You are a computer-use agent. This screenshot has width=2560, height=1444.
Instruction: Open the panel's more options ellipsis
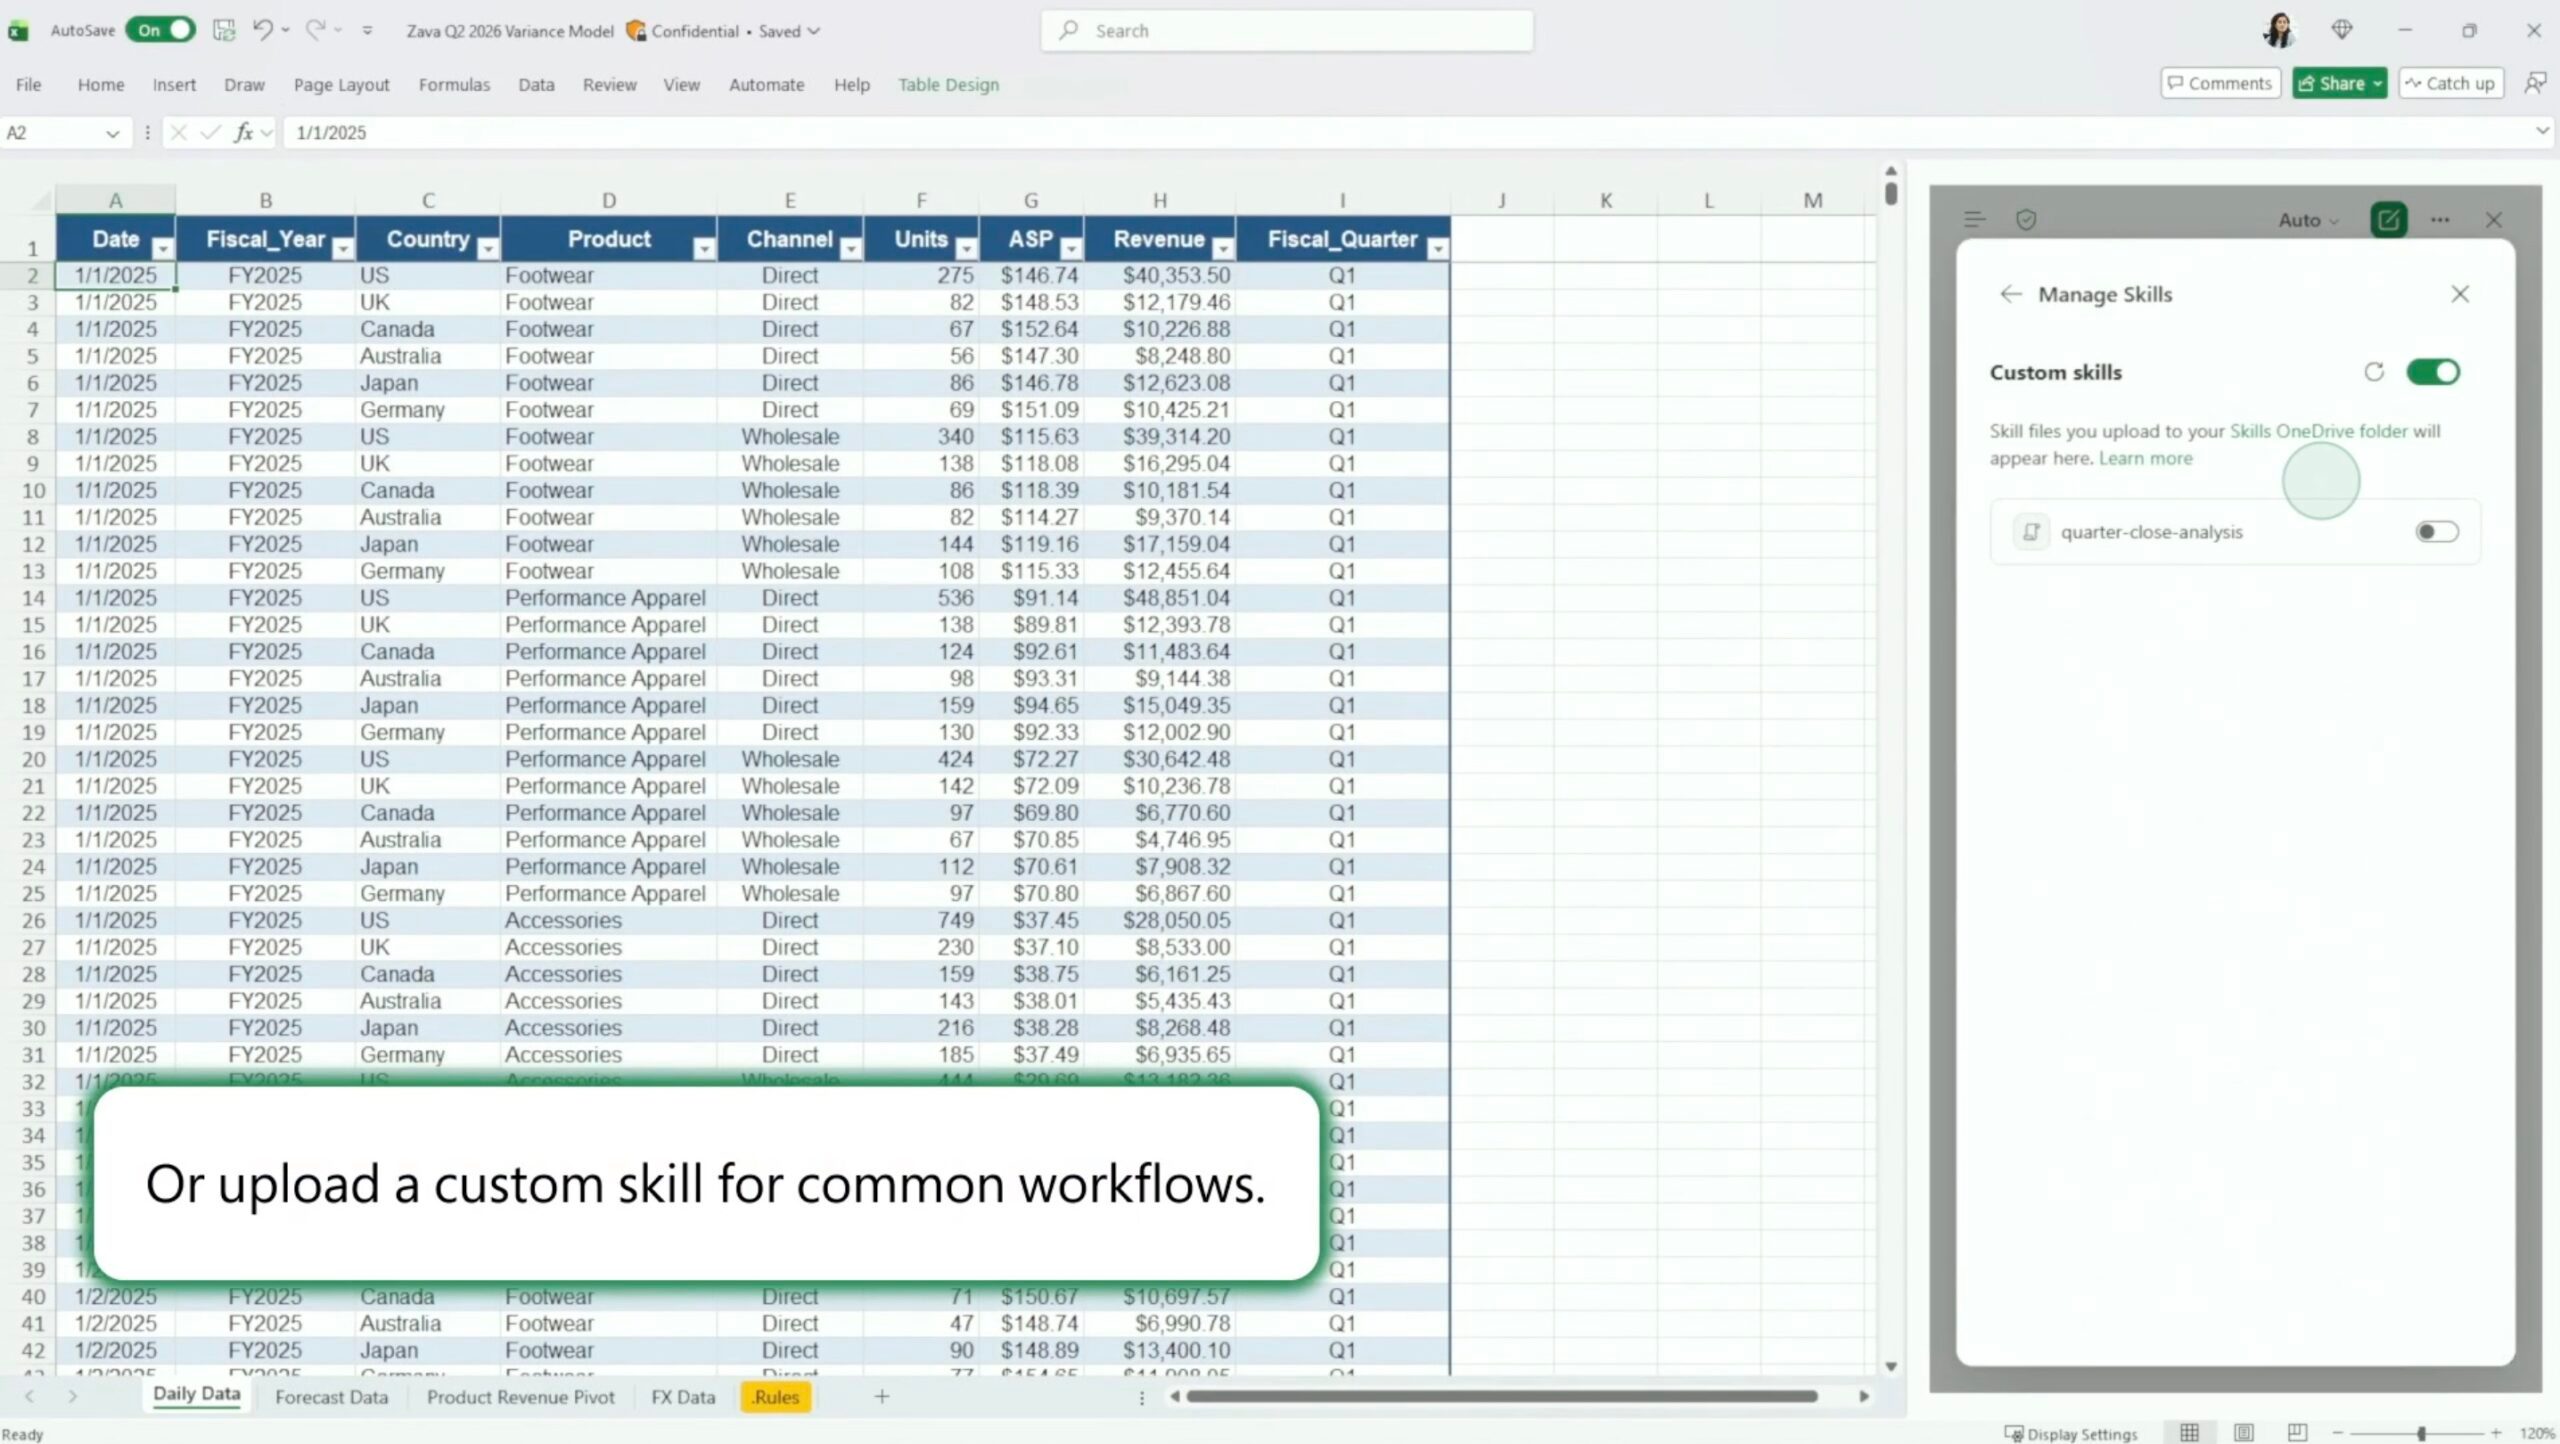tap(2440, 219)
